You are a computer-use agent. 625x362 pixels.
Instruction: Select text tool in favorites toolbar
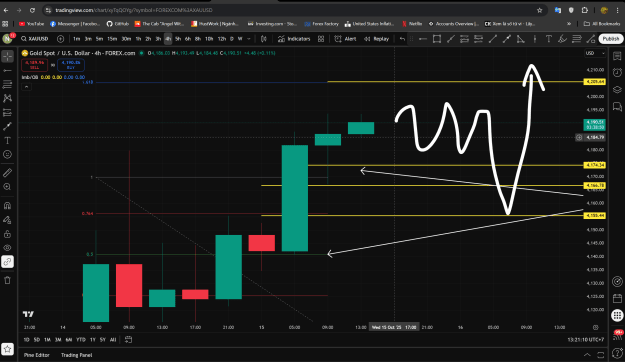[x=548, y=39]
